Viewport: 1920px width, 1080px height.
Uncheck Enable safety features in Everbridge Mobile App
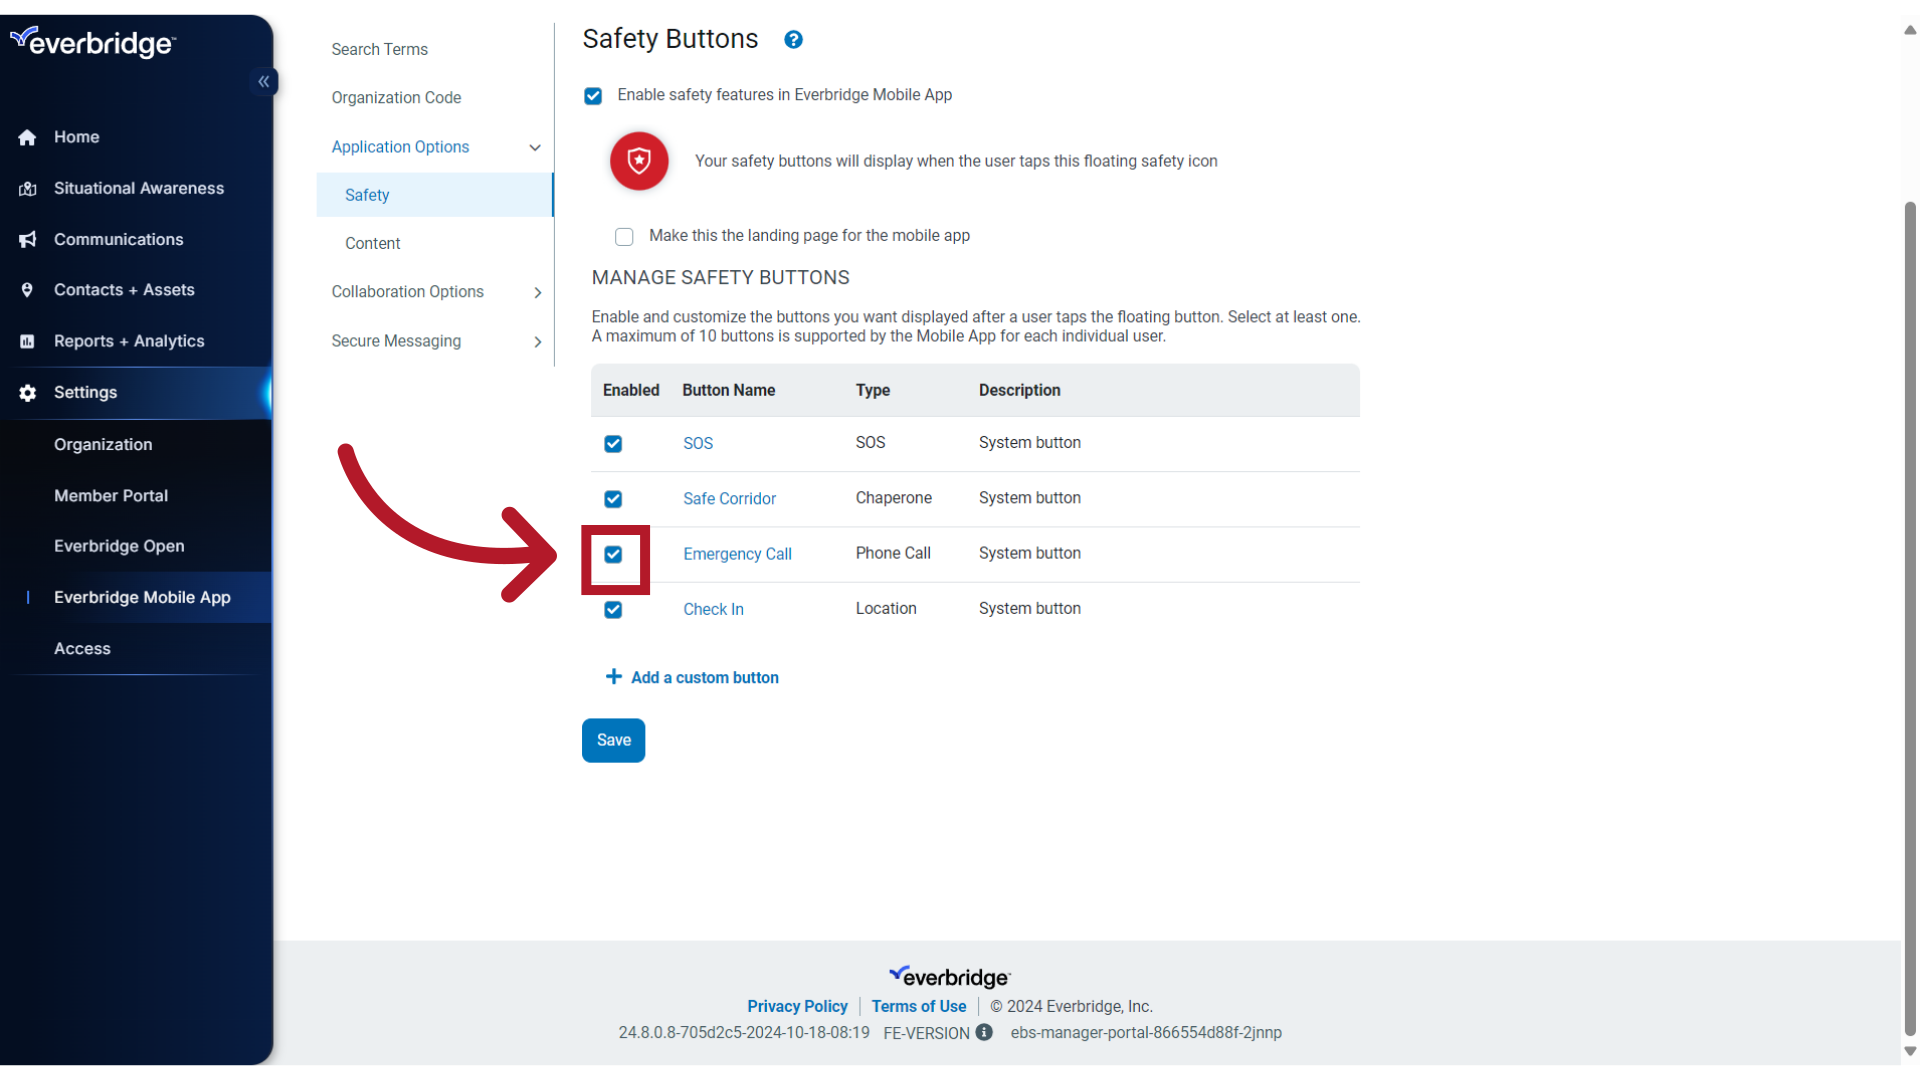(593, 95)
